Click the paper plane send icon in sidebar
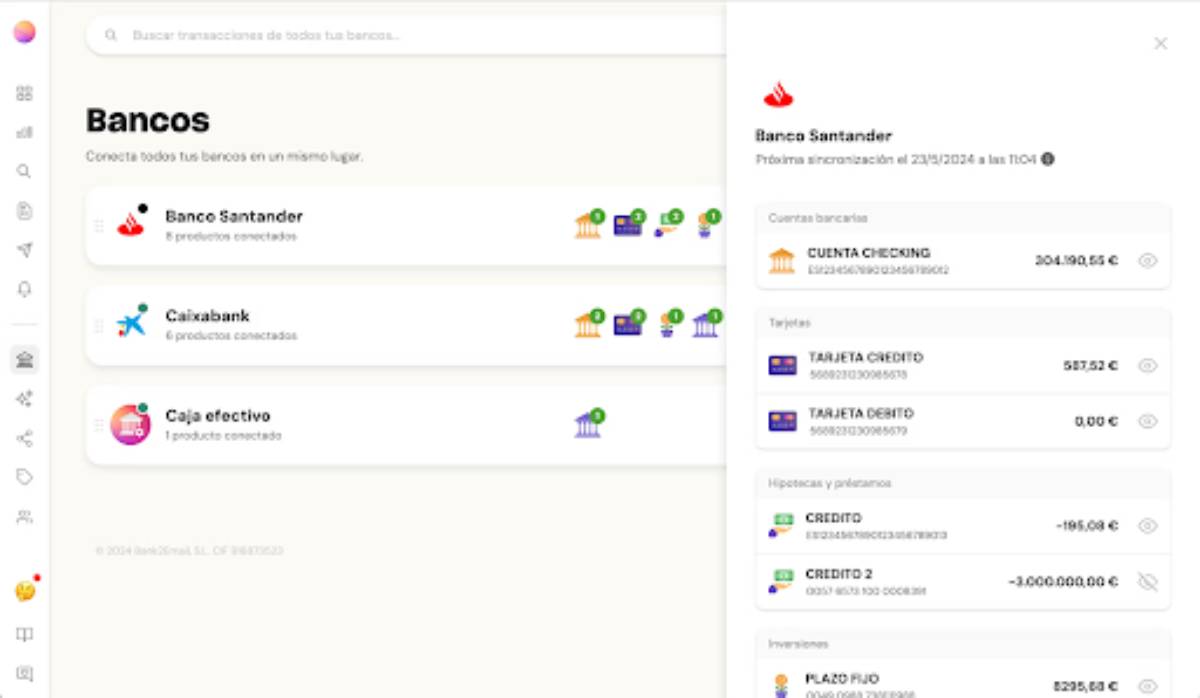1200x698 pixels. 25,250
